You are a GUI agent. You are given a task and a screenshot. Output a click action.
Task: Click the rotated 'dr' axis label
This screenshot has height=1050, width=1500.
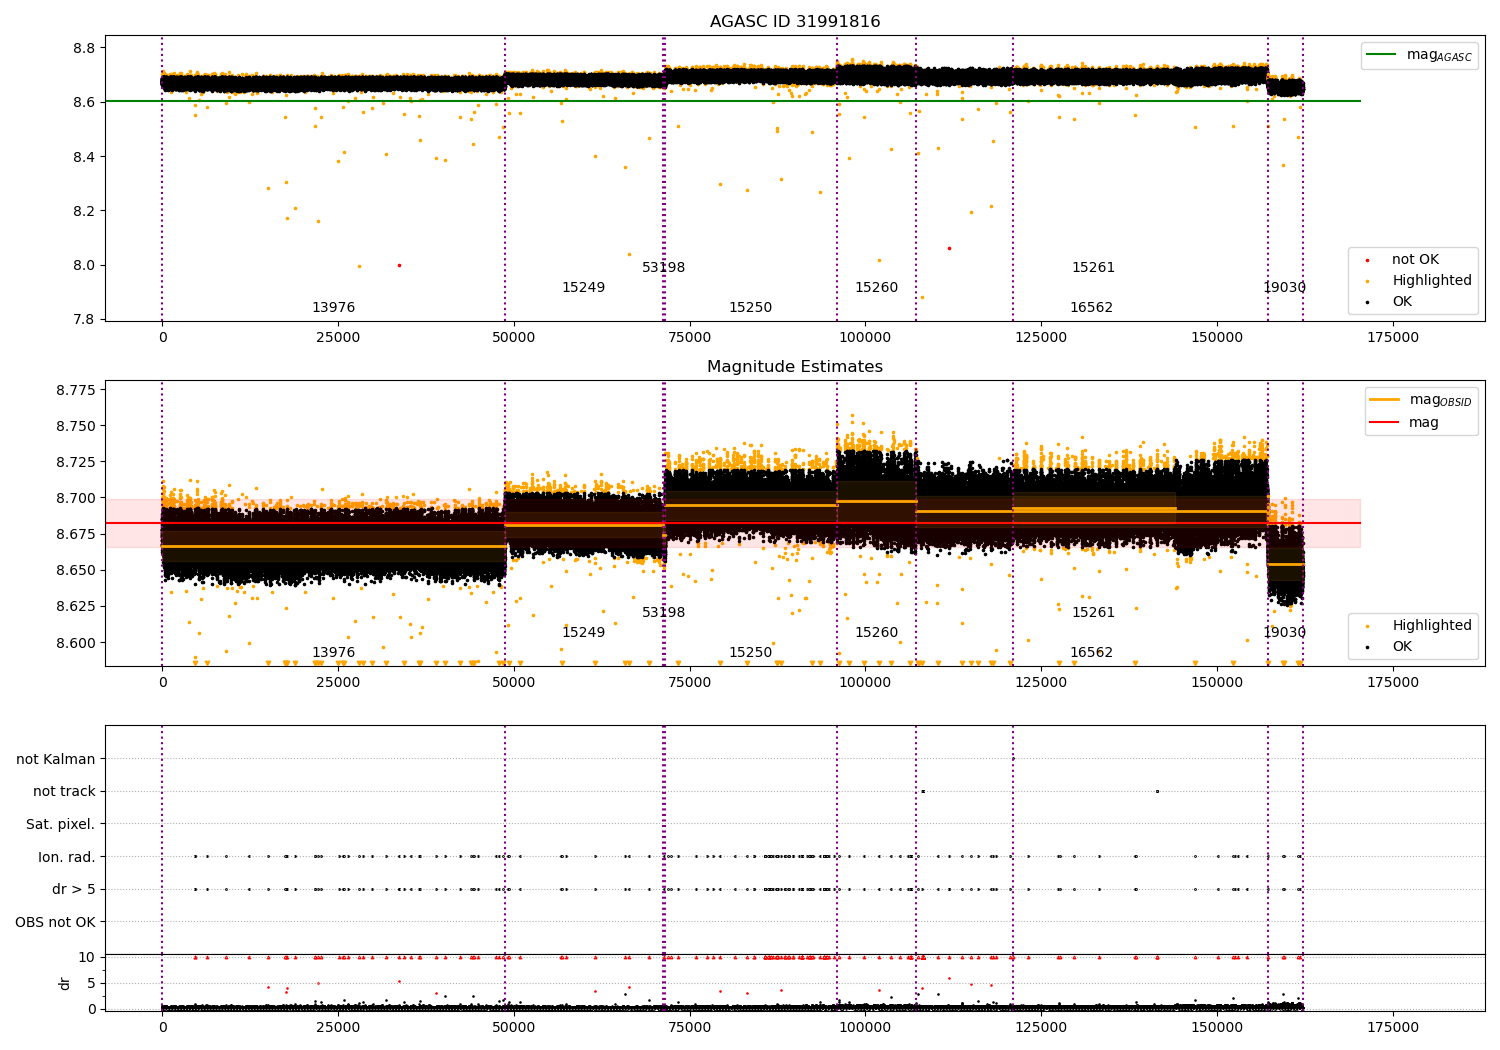(65, 983)
